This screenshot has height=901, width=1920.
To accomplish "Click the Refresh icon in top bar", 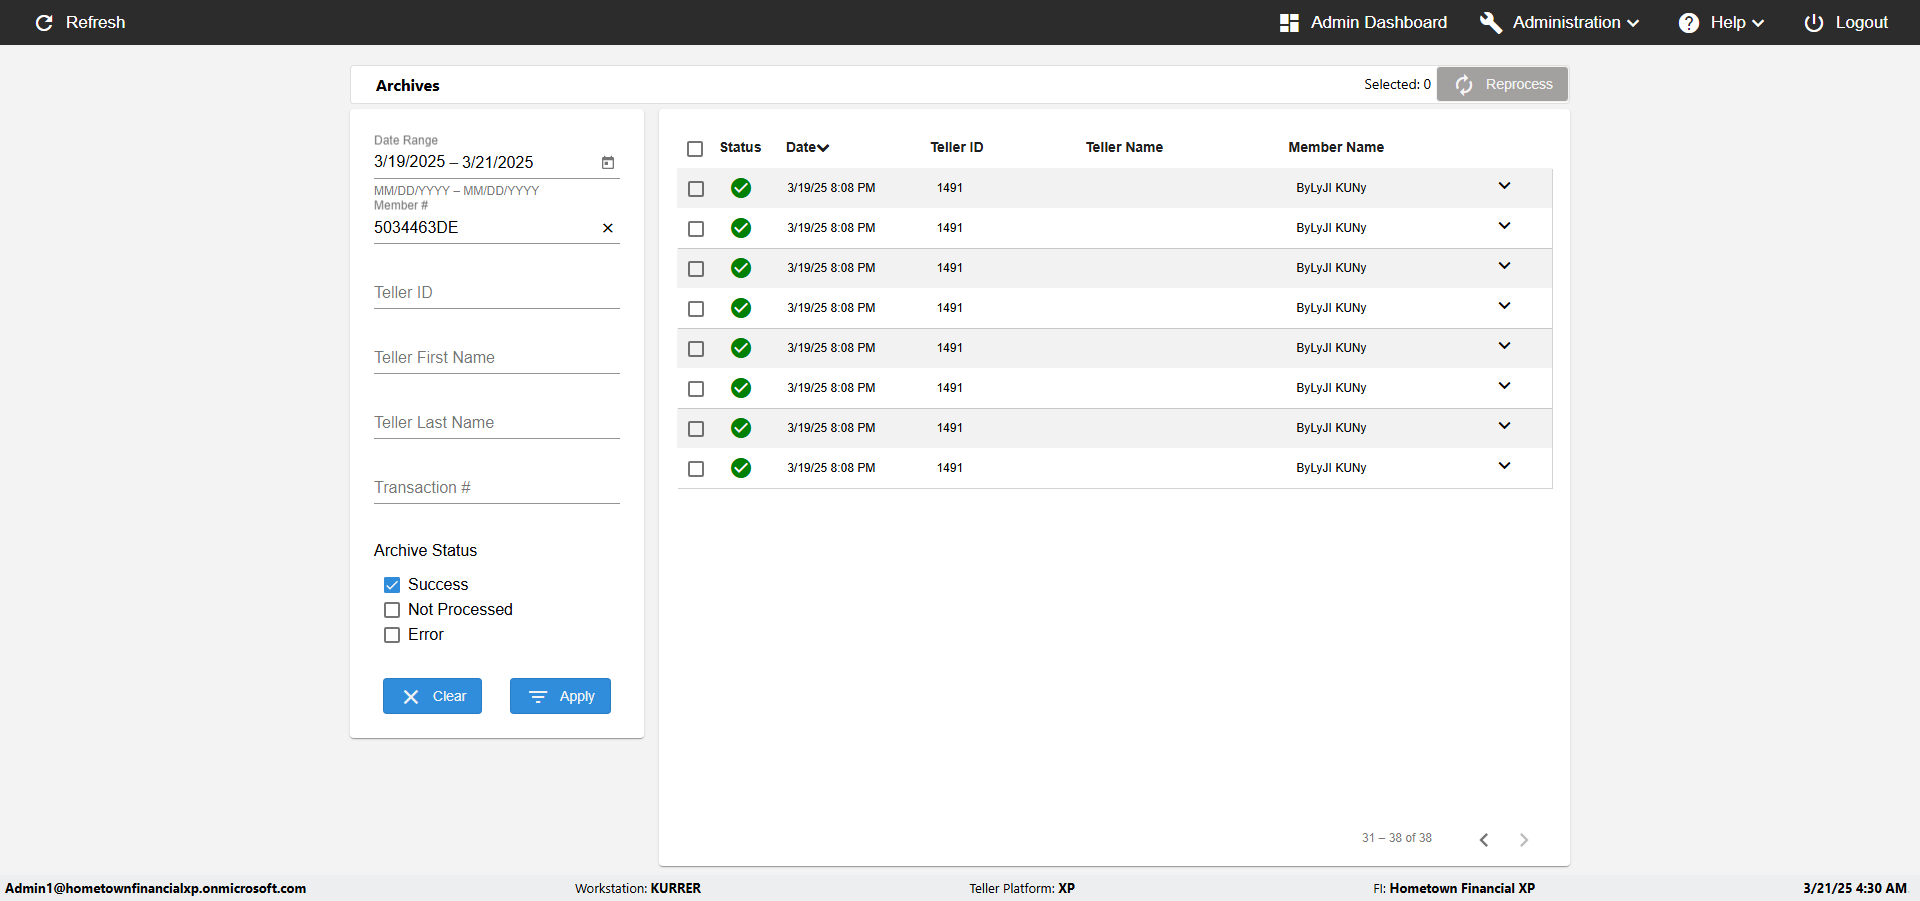I will (44, 22).
